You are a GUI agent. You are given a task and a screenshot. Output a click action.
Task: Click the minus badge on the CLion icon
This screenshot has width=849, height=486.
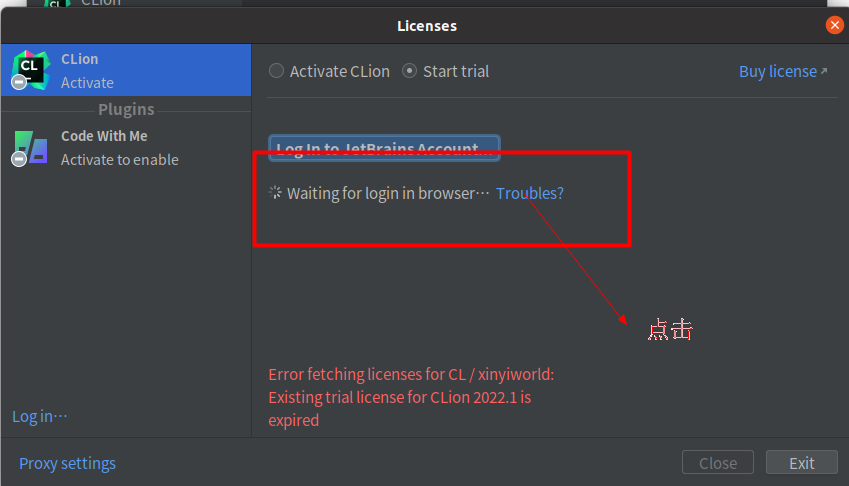(19, 82)
